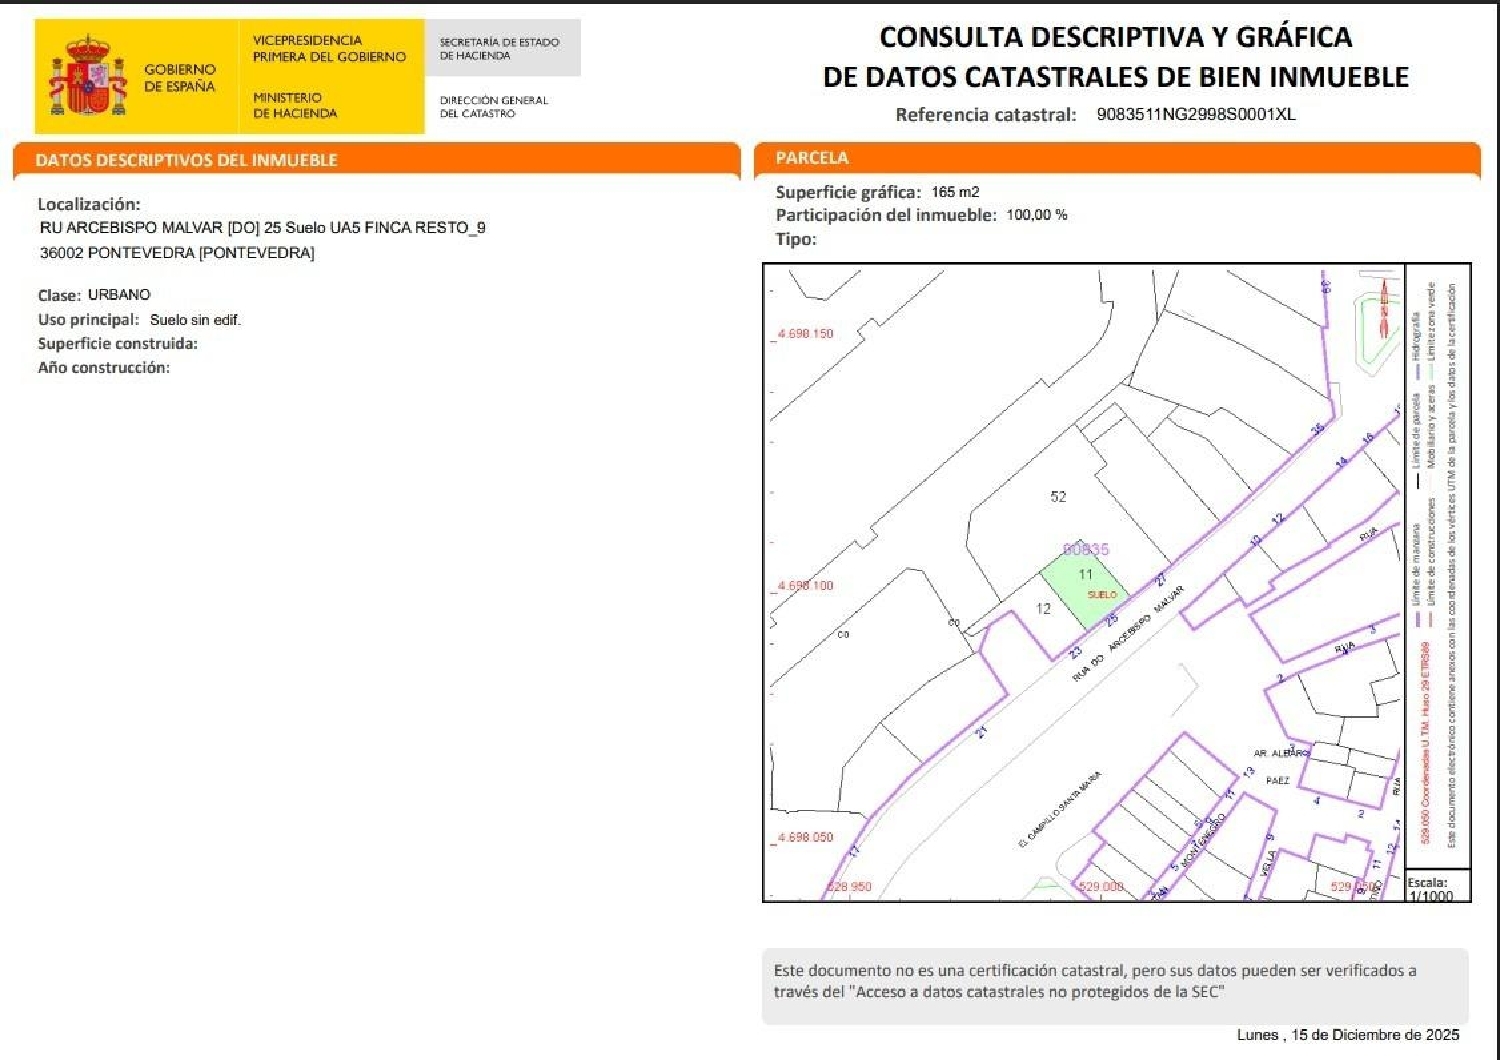Toggle the parcel label 09035 highlight
1500x1060 pixels.
point(1087,549)
